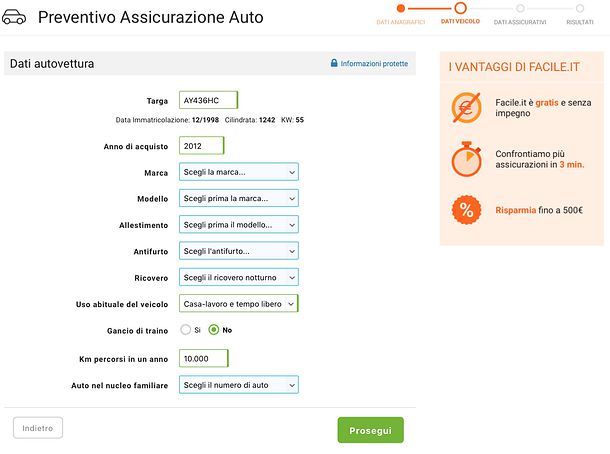Click the Targa input field
610x454 pixels.
coord(208,100)
